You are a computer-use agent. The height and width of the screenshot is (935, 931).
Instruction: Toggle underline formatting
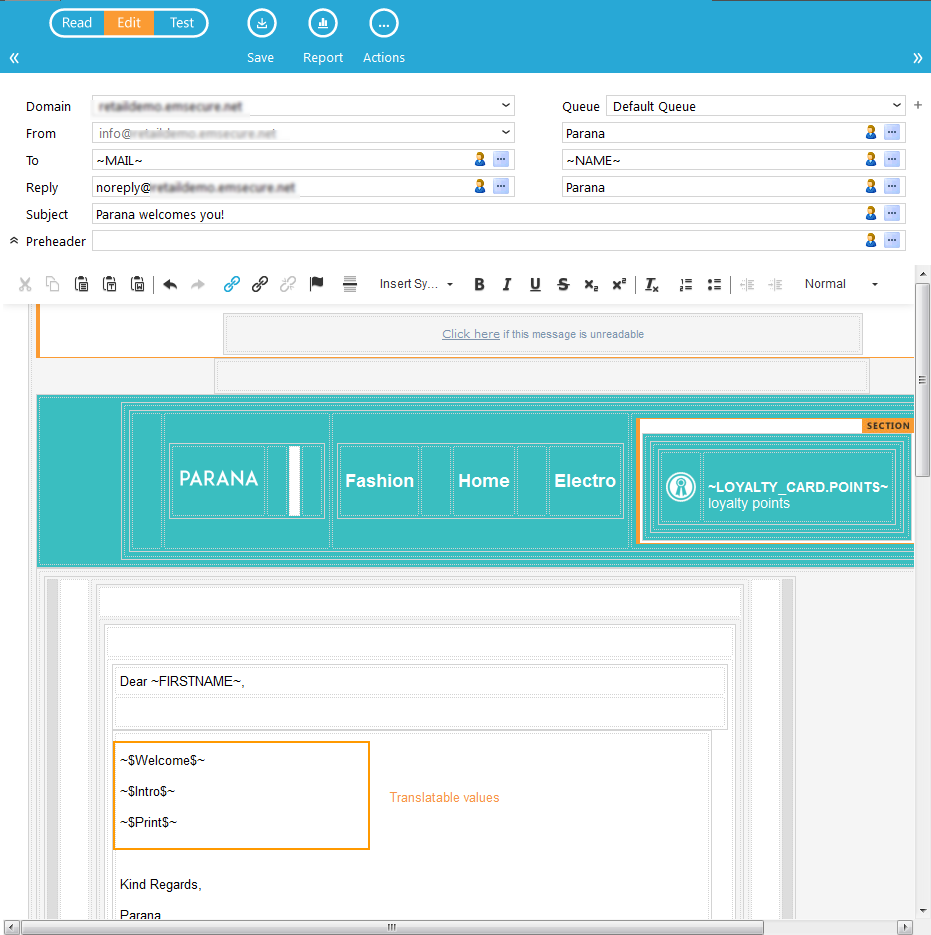click(x=535, y=284)
